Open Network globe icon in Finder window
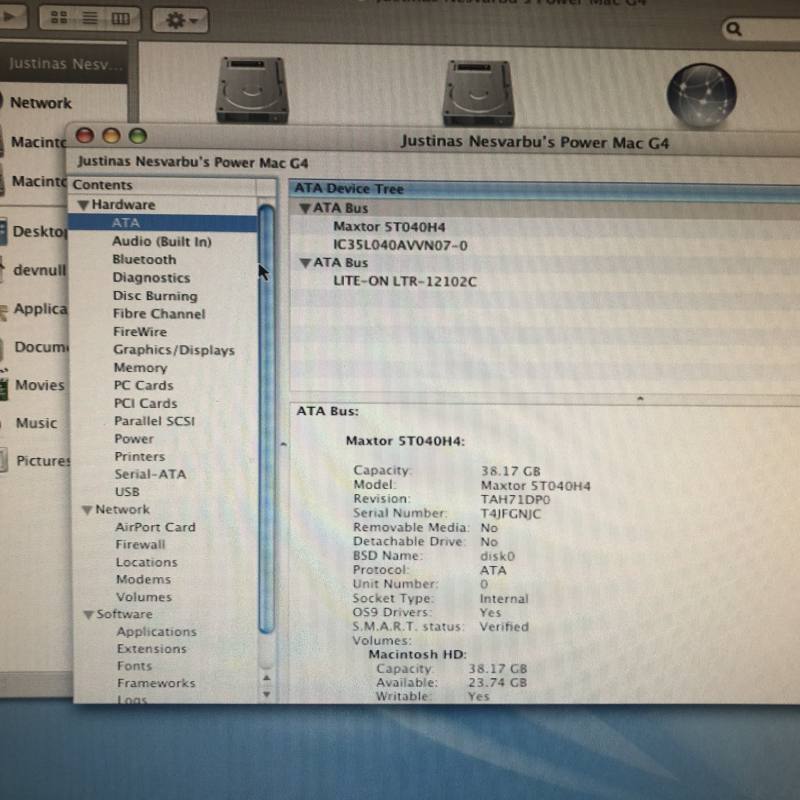 [702, 95]
